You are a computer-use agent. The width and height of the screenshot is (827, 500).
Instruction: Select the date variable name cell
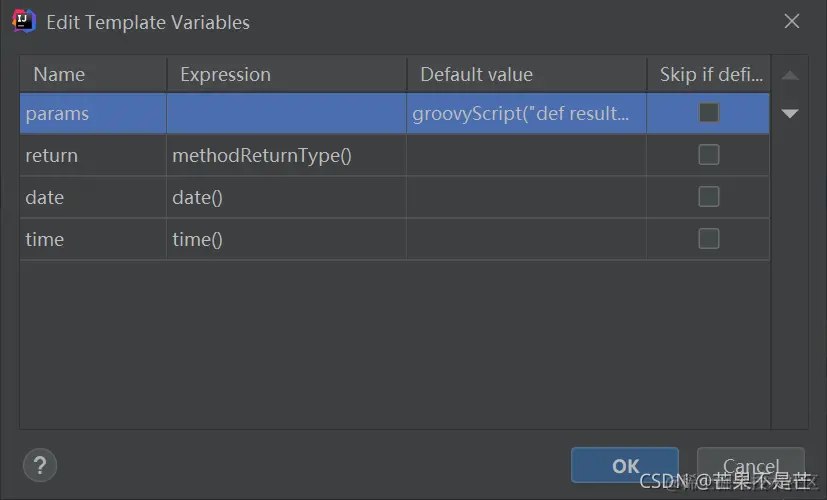(x=93, y=197)
